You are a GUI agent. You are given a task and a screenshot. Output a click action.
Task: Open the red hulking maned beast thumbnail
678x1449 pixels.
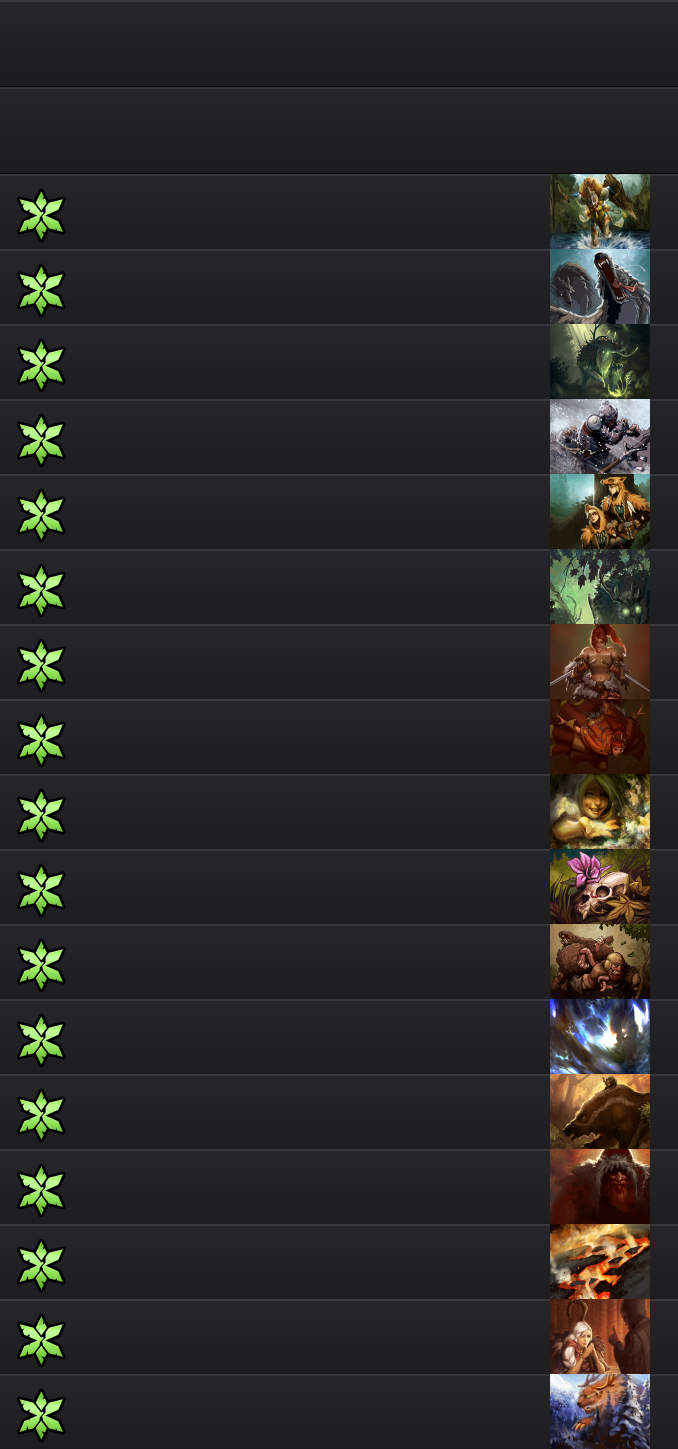coord(600,1187)
